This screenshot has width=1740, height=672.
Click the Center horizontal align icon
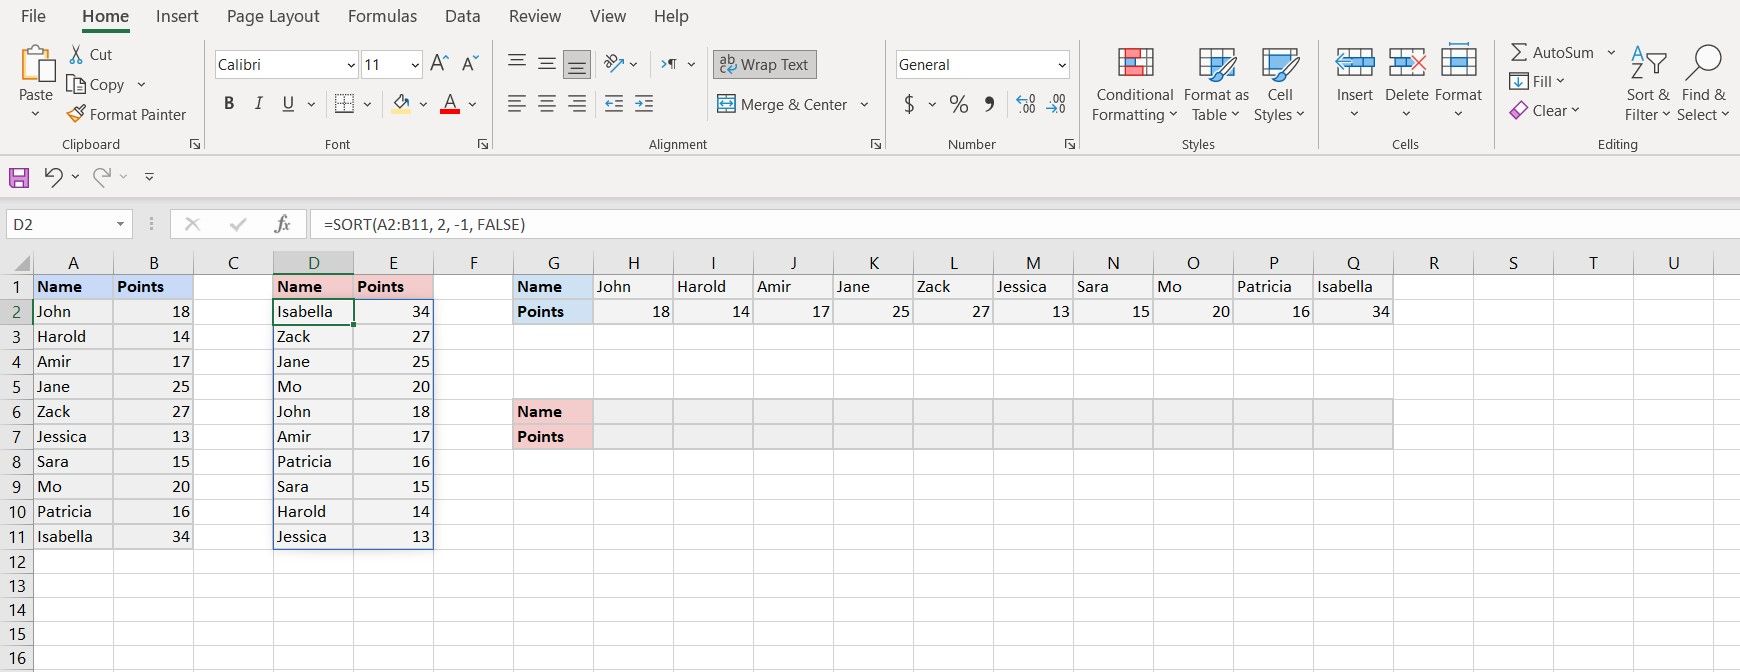pos(547,104)
